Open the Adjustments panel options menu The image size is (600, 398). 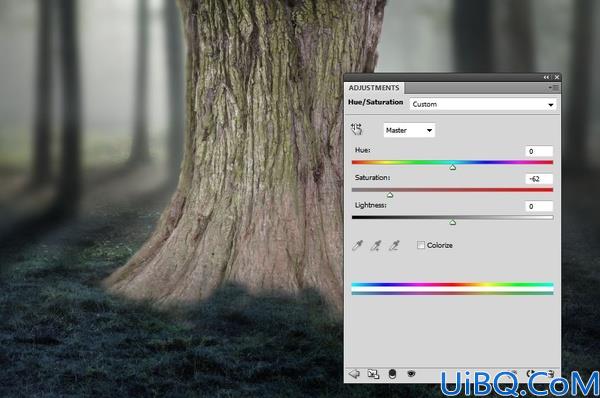tap(553, 88)
